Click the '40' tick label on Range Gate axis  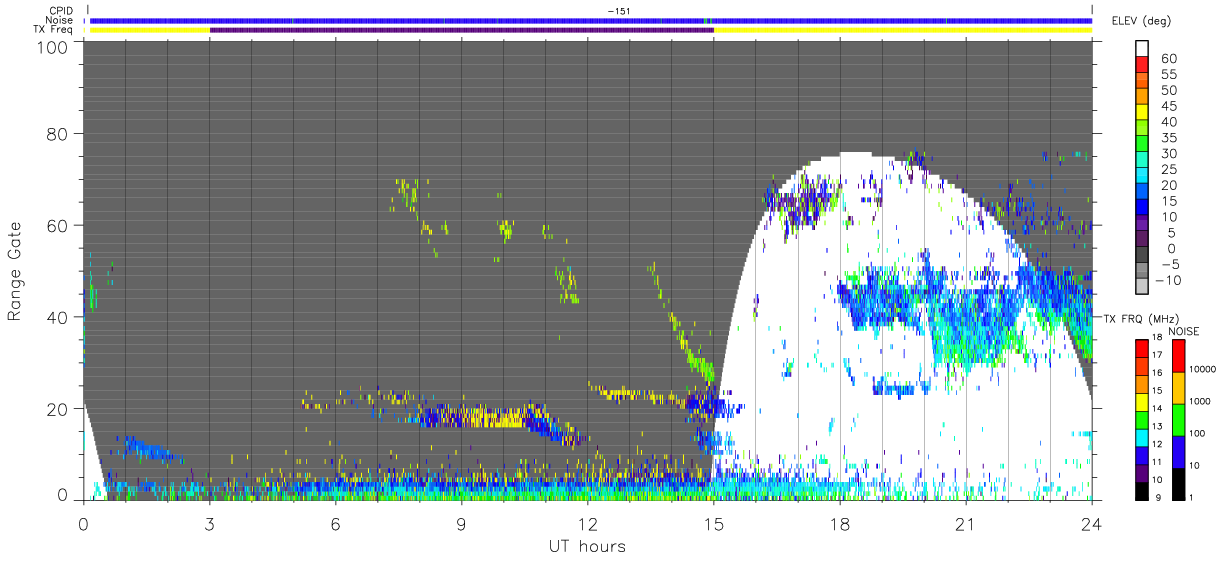tap(58, 317)
